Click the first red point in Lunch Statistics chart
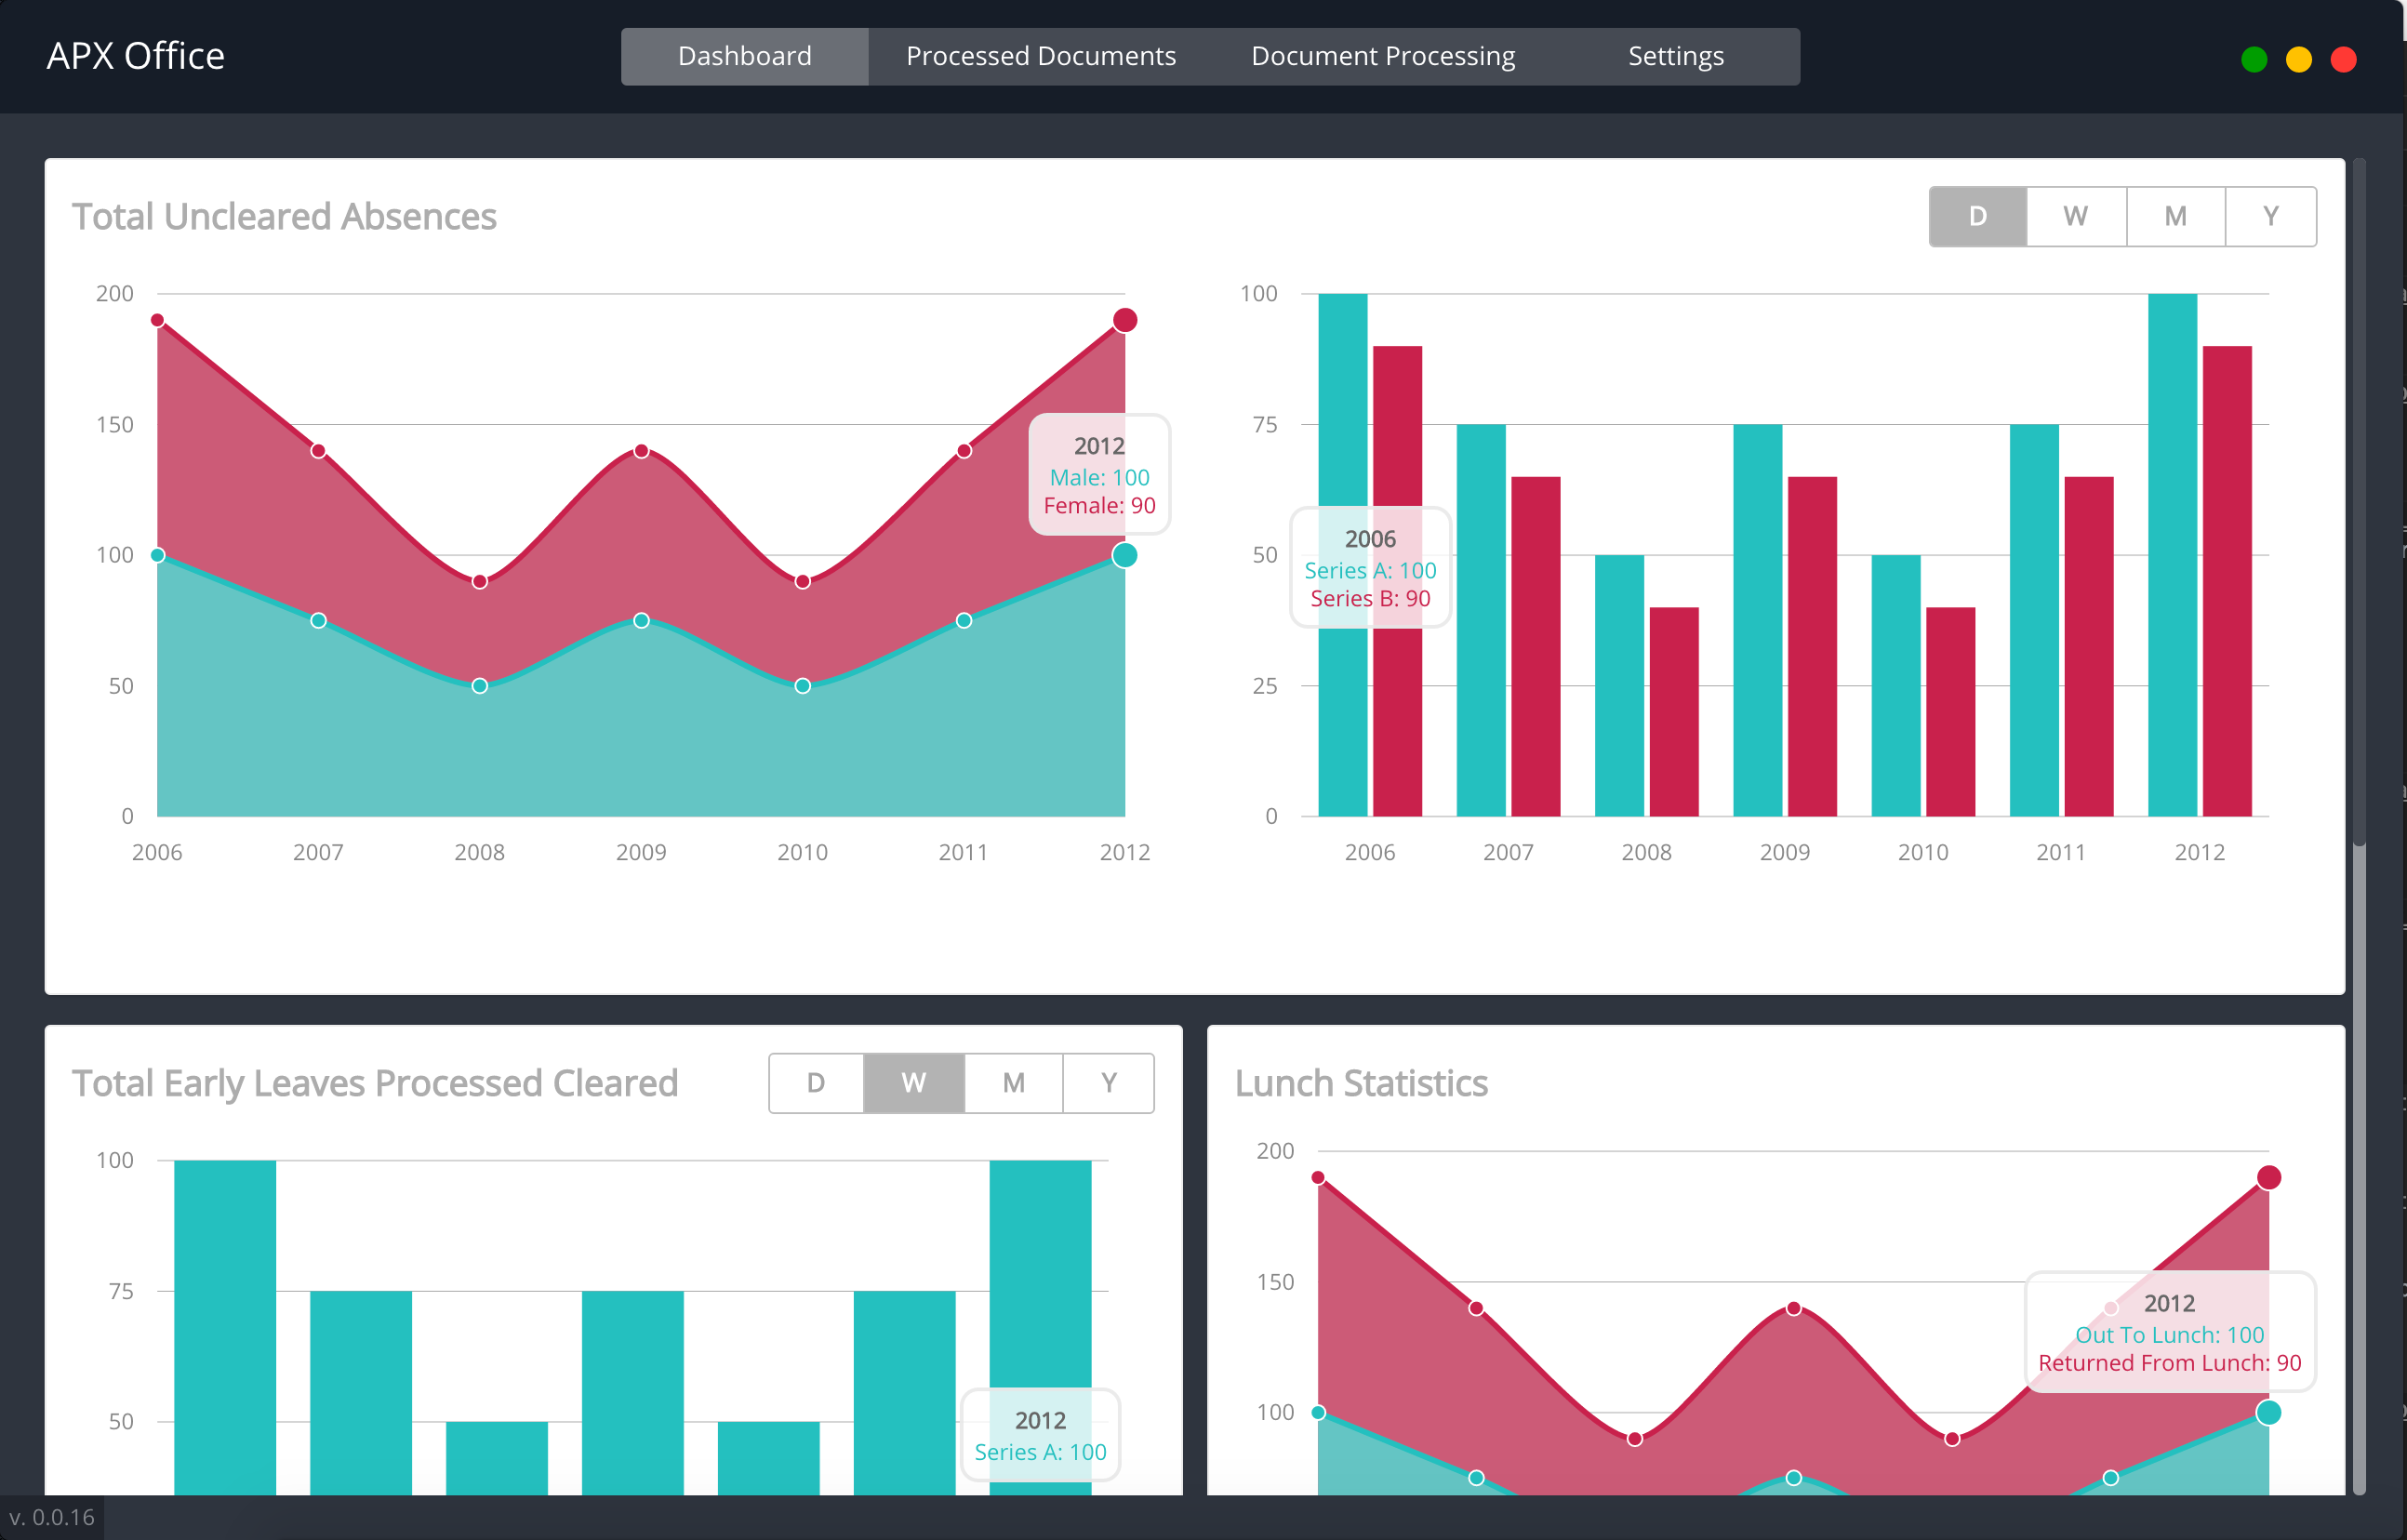This screenshot has height=1540, width=2407. click(1318, 1178)
